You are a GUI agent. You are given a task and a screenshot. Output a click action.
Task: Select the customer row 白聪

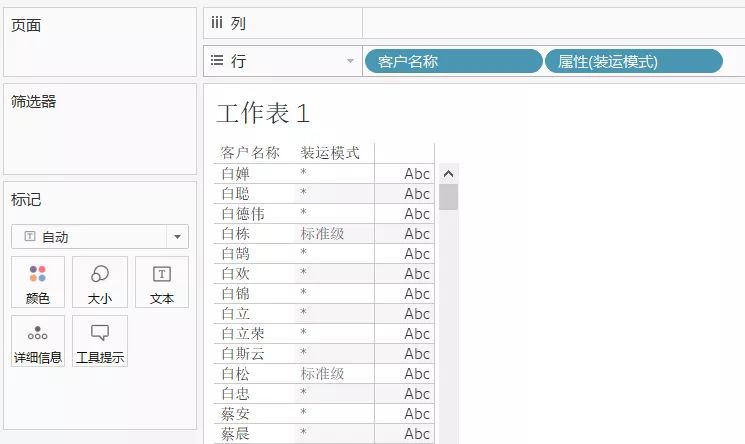tap(236, 194)
